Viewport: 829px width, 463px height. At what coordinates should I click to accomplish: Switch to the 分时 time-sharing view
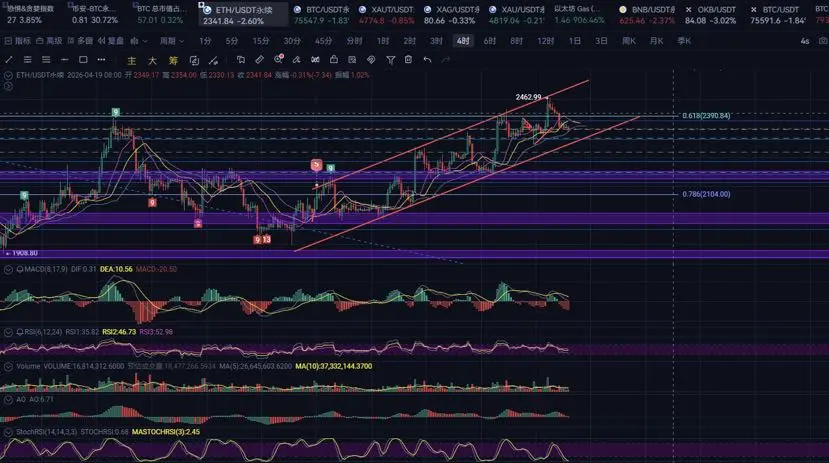(x=354, y=41)
